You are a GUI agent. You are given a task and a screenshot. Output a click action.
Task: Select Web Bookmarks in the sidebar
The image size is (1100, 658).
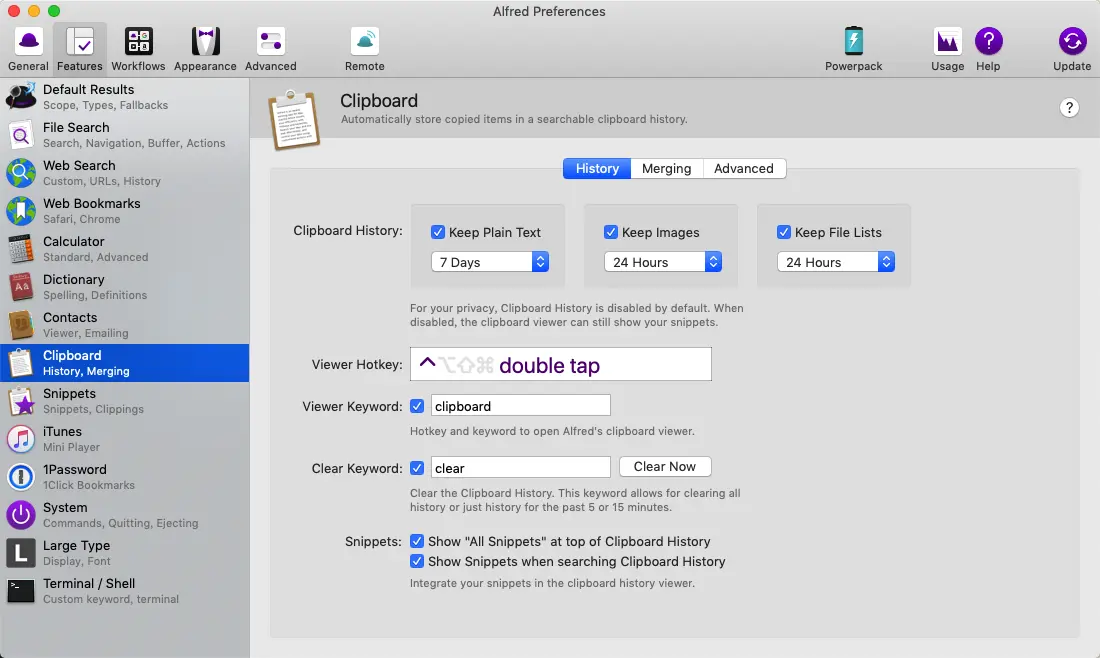125,210
